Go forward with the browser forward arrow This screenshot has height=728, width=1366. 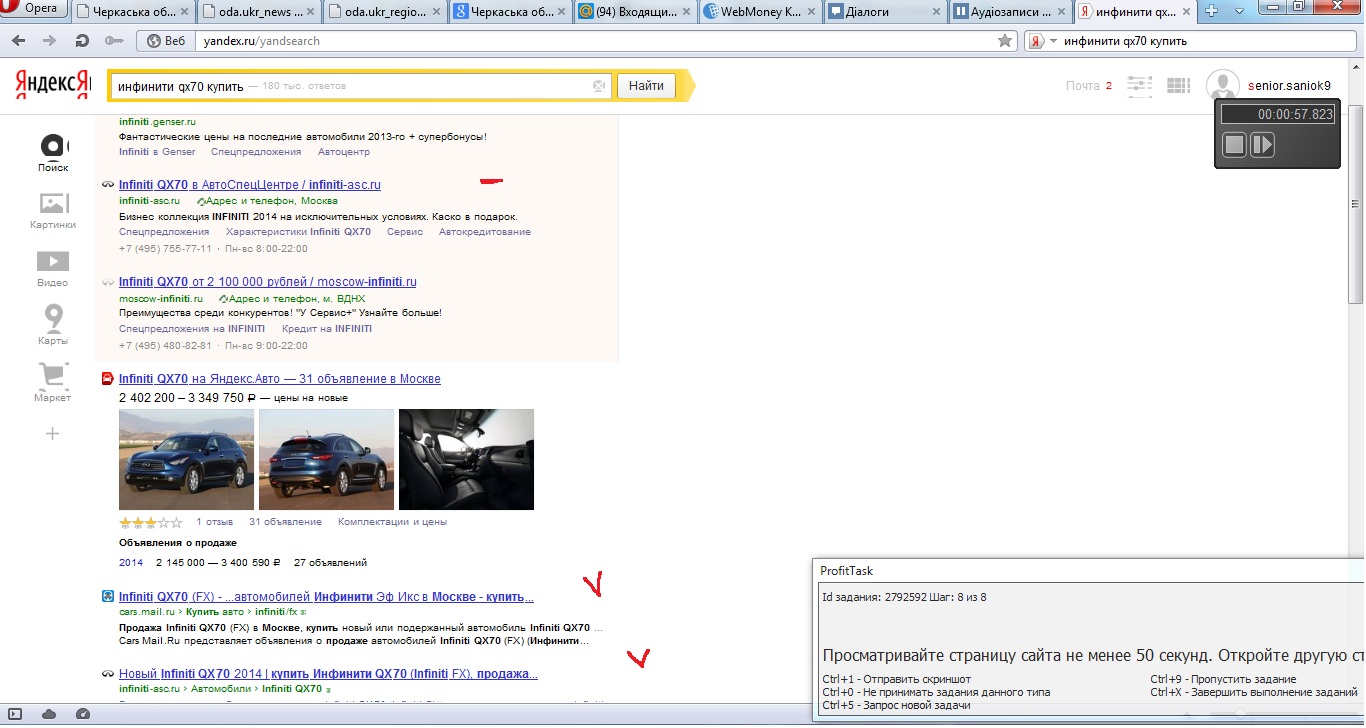tap(50, 41)
